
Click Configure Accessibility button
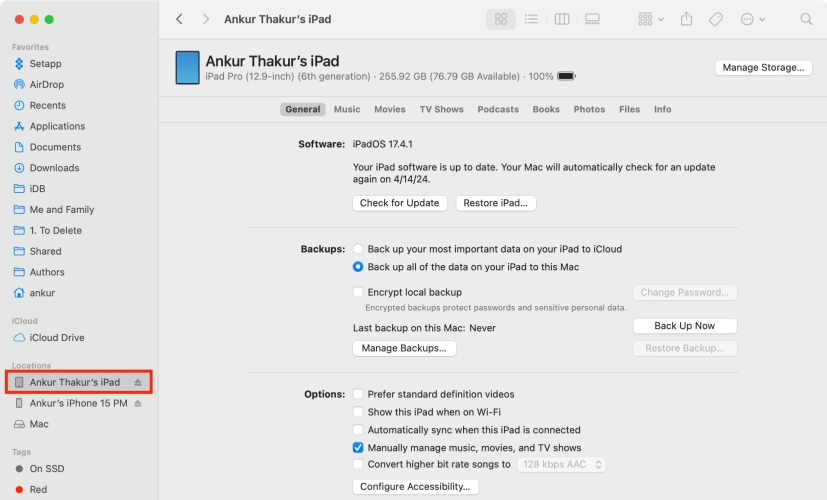tap(415, 486)
